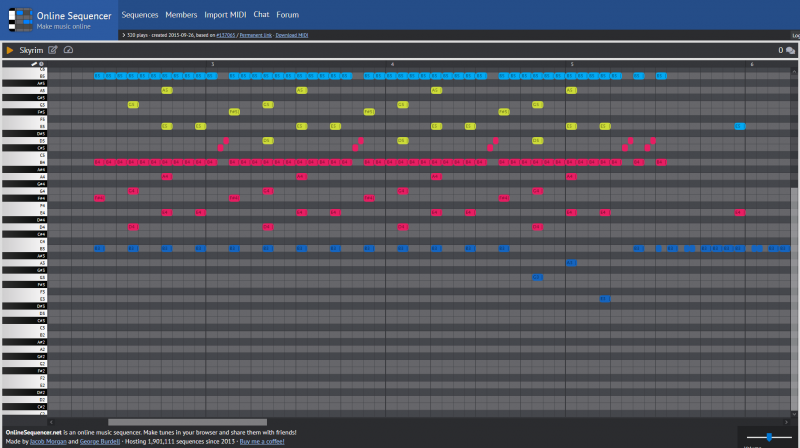This screenshot has width=800, height=448.
Task: Click the A2 piano key
Action: click(24, 350)
